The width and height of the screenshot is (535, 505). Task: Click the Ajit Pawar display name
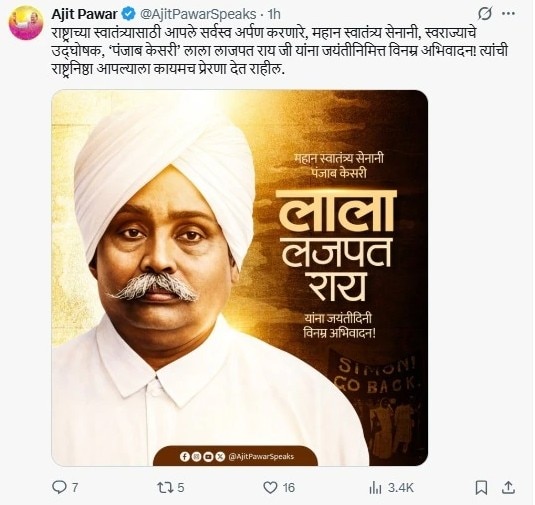click(84, 14)
